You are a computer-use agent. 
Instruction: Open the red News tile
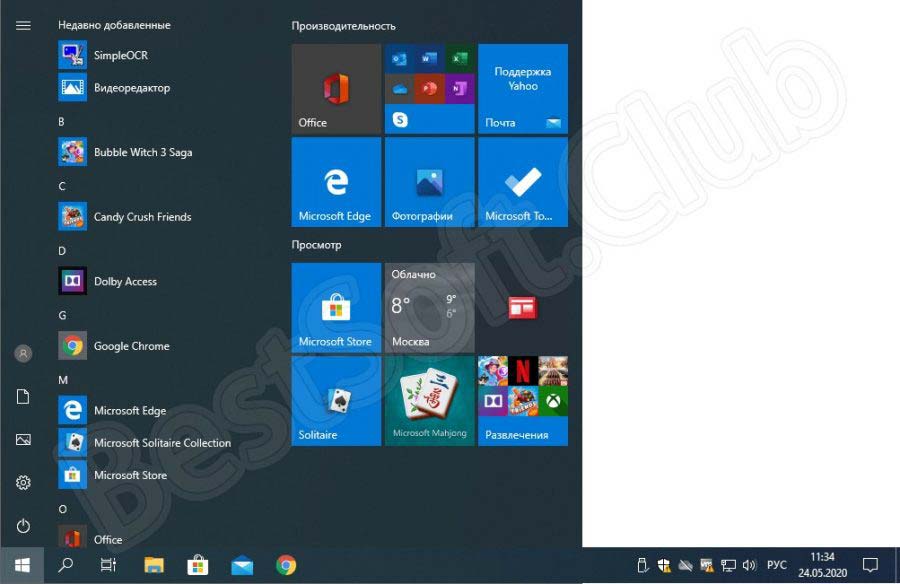point(523,307)
